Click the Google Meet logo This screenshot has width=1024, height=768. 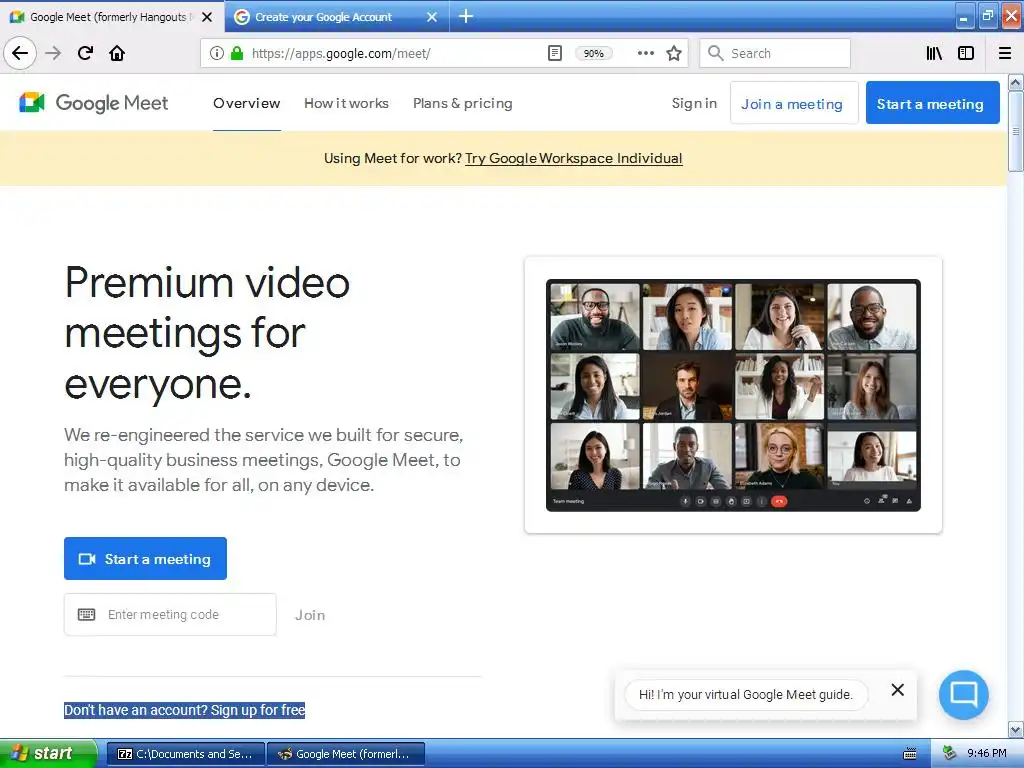pos(93,103)
